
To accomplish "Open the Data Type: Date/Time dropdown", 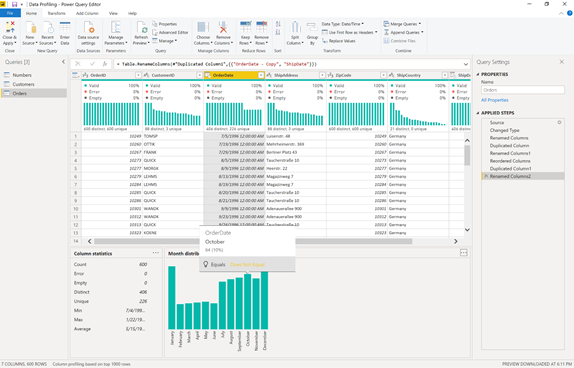I will 343,24.
